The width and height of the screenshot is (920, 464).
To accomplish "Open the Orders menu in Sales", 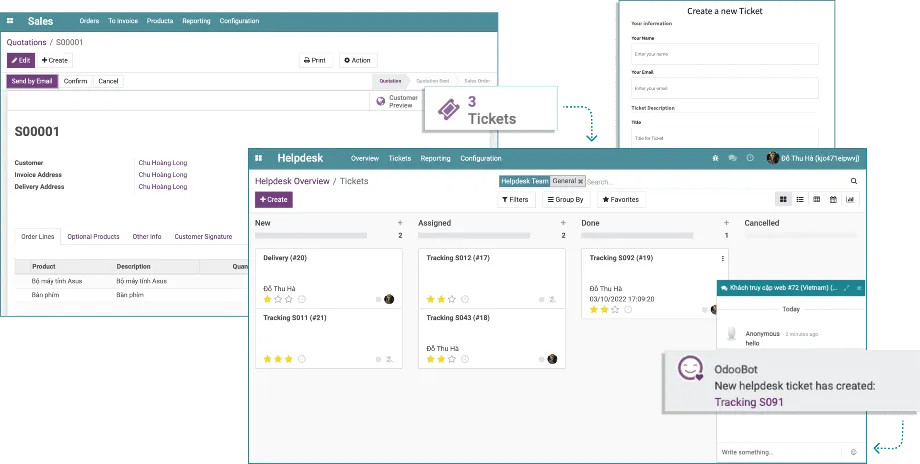I will 89,21.
